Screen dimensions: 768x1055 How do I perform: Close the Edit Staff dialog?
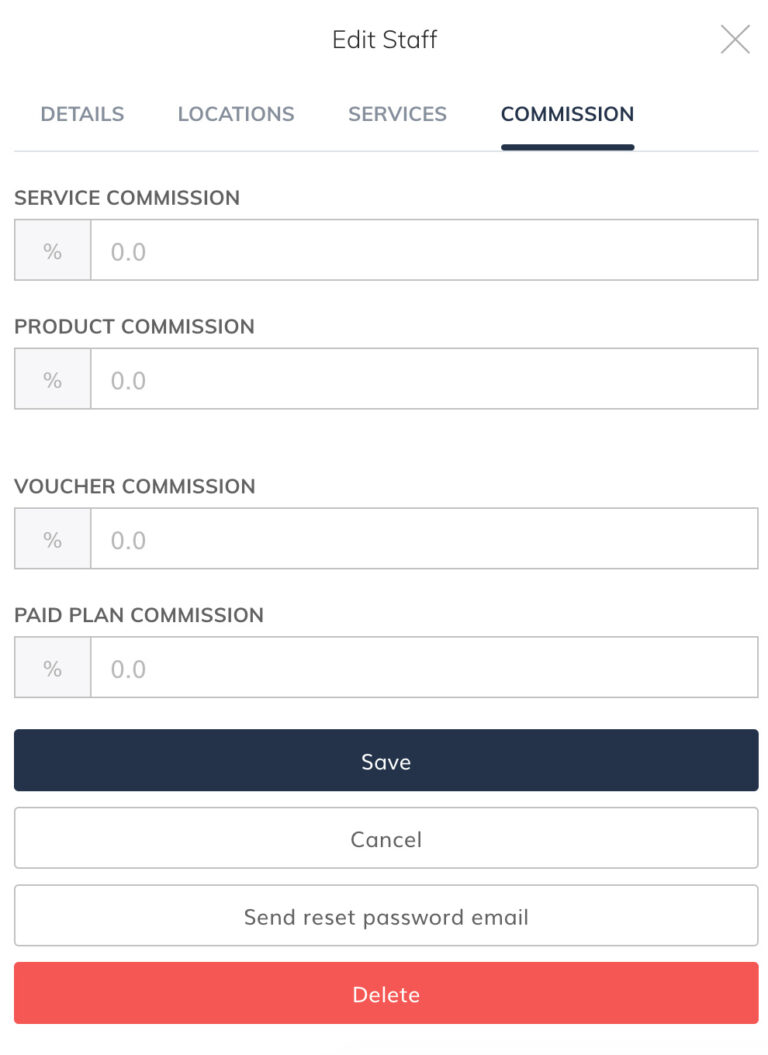[x=735, y=39]
